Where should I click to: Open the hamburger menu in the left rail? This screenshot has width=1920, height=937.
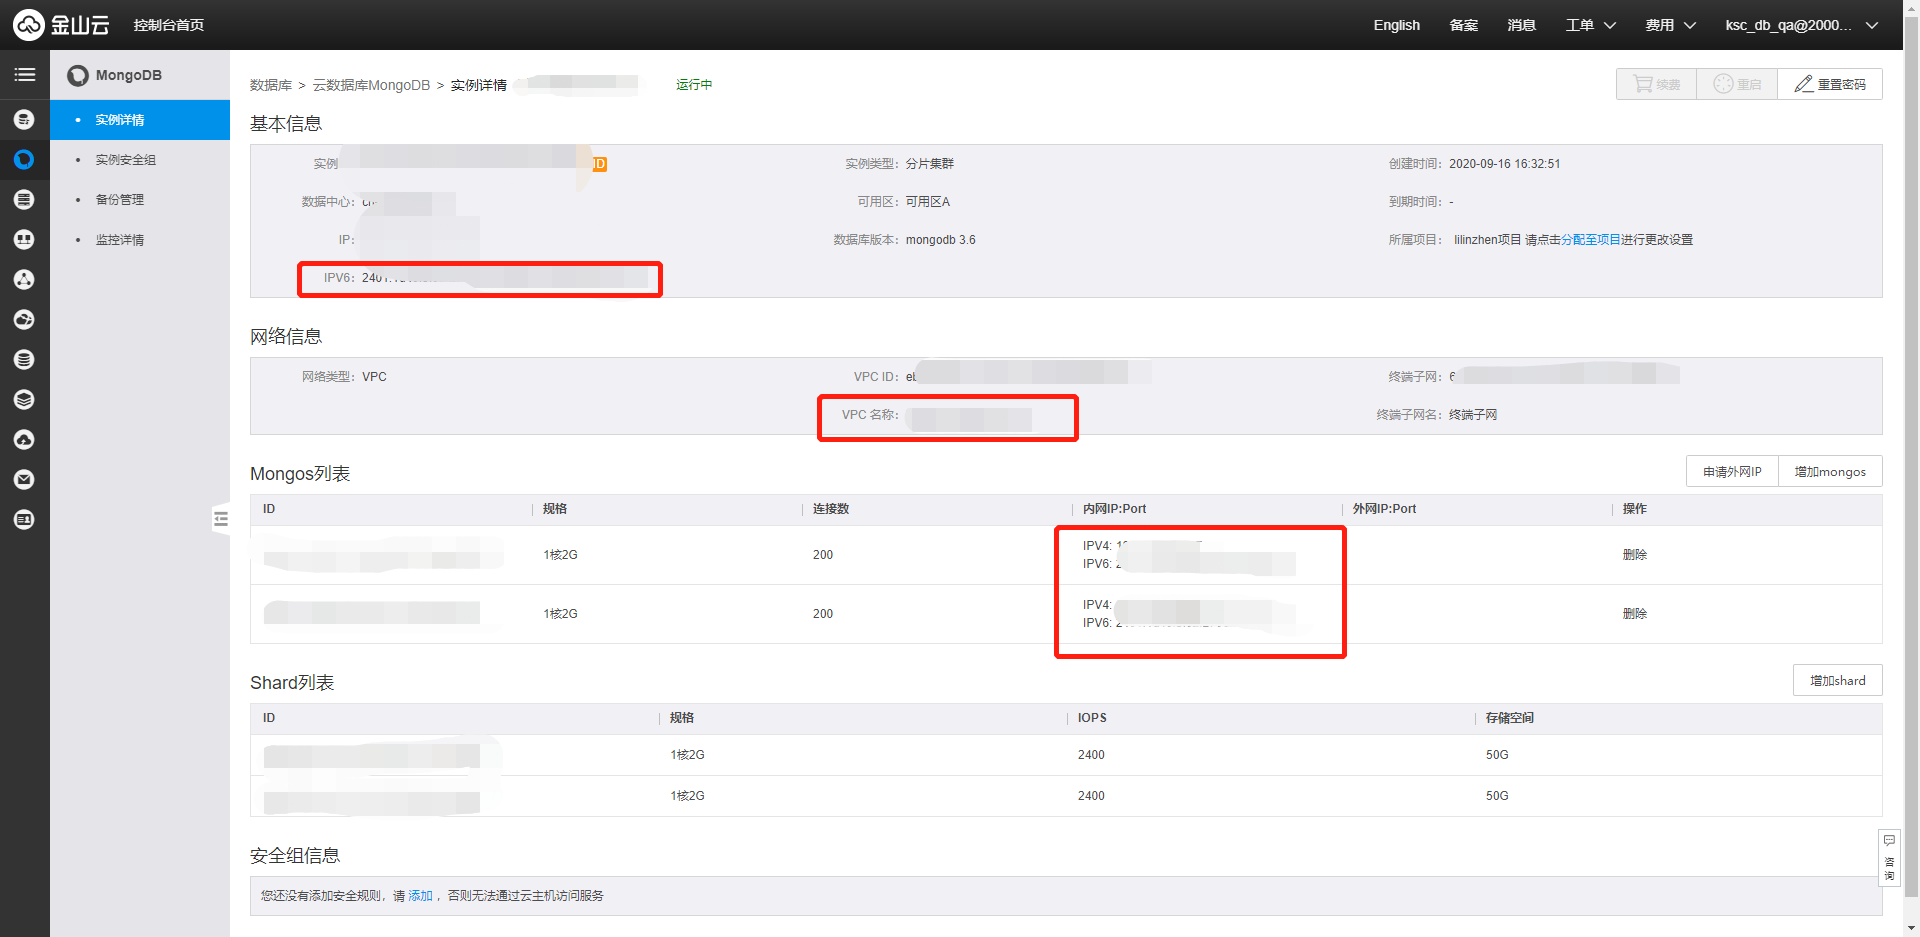pyautogui.click(x=24, y=75)
